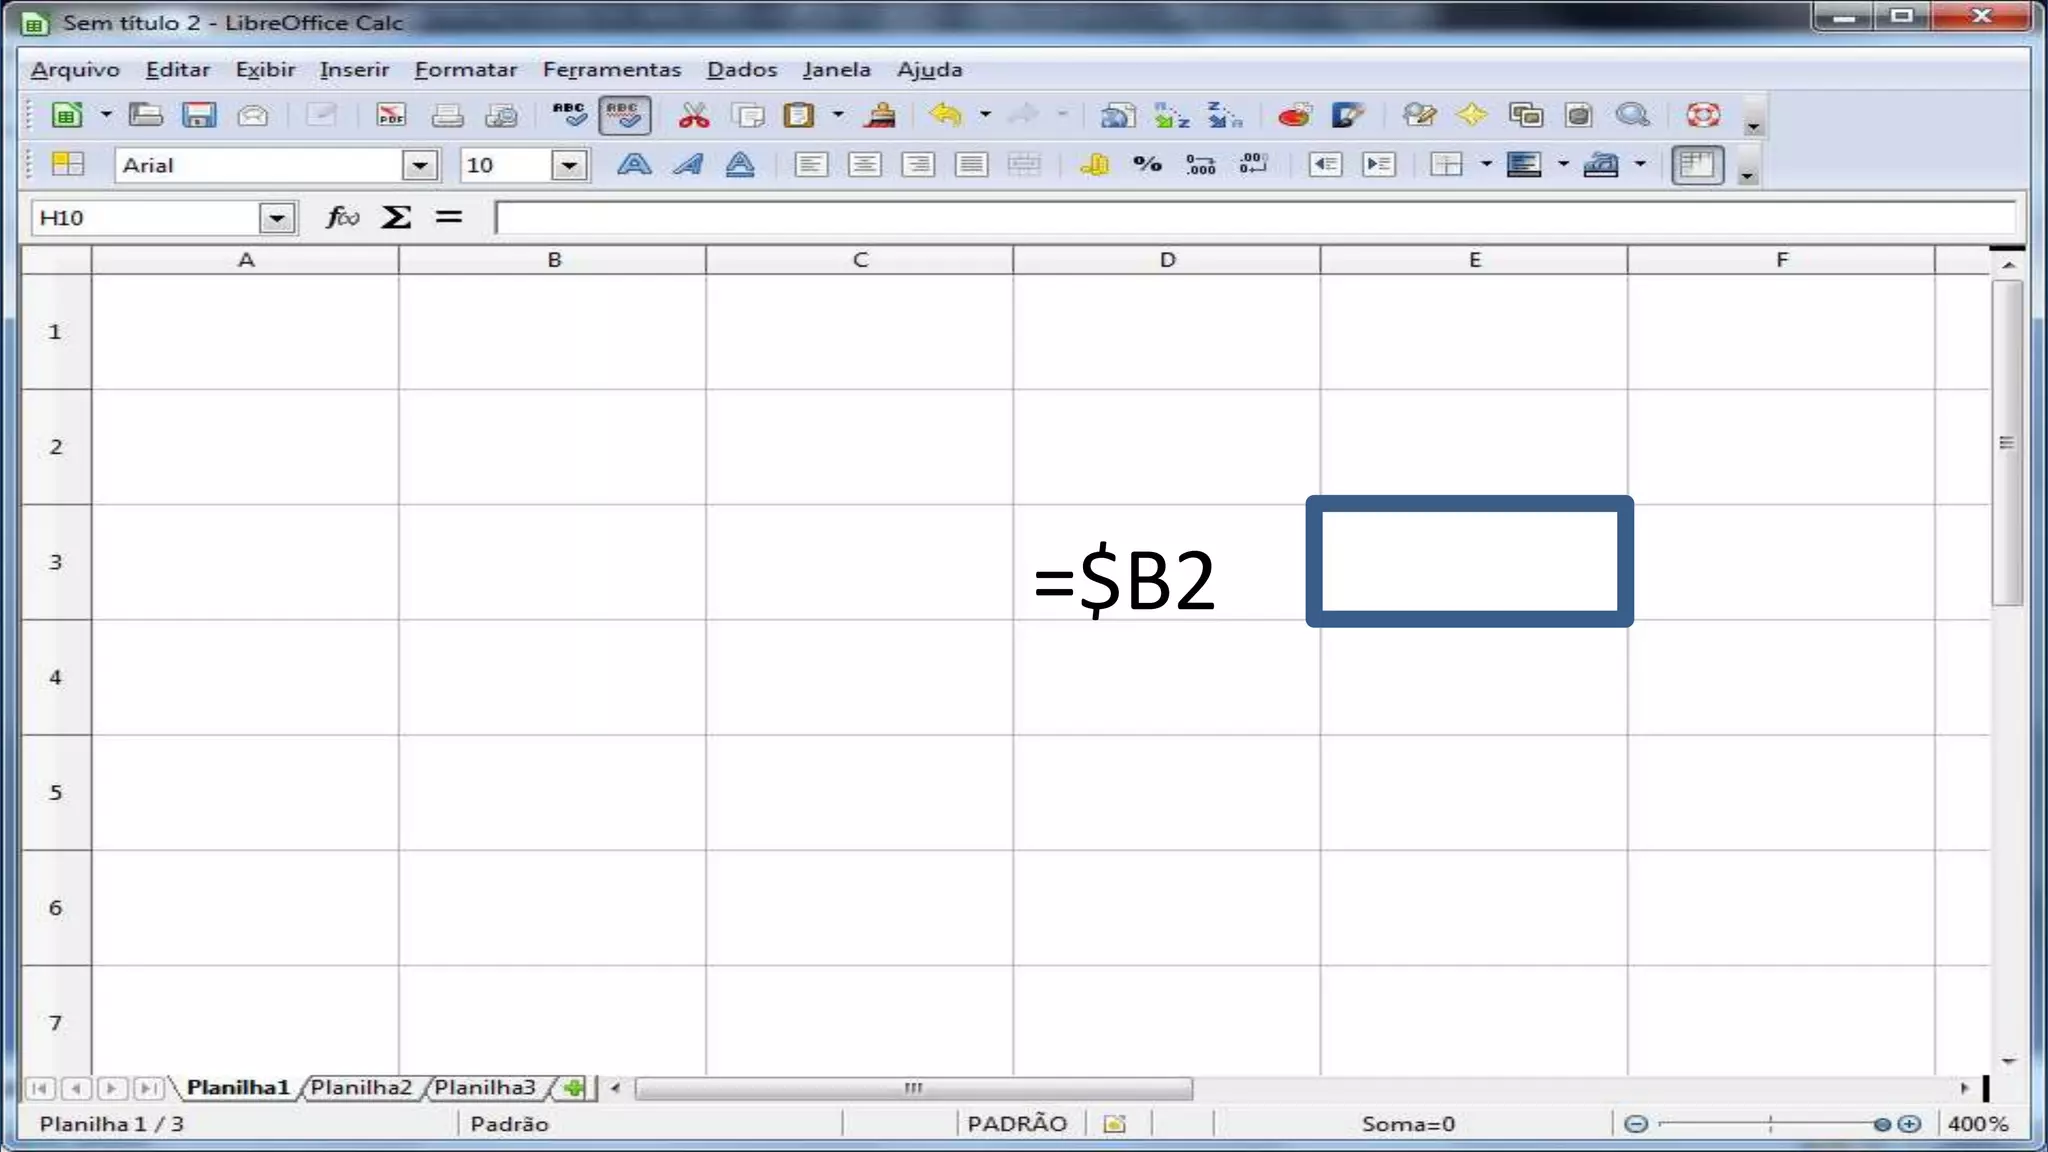Viewport: 2048px width, 1152px height.
Task: Expand the font size dropdown
Action: [569, 165]
